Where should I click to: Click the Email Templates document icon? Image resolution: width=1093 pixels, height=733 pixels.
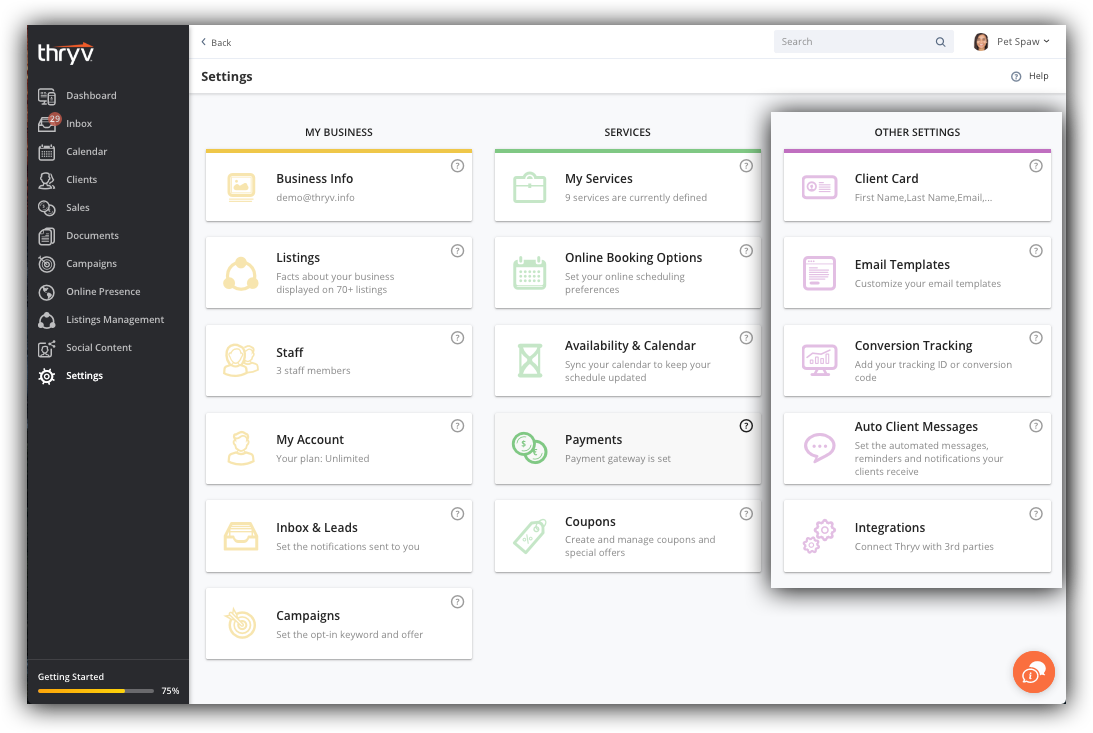[820, 273]
